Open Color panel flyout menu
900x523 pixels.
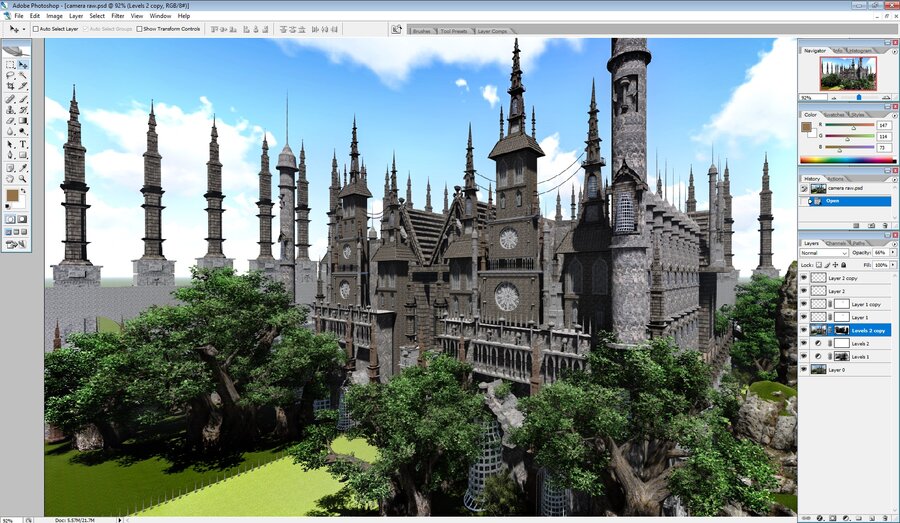point(894,115)
